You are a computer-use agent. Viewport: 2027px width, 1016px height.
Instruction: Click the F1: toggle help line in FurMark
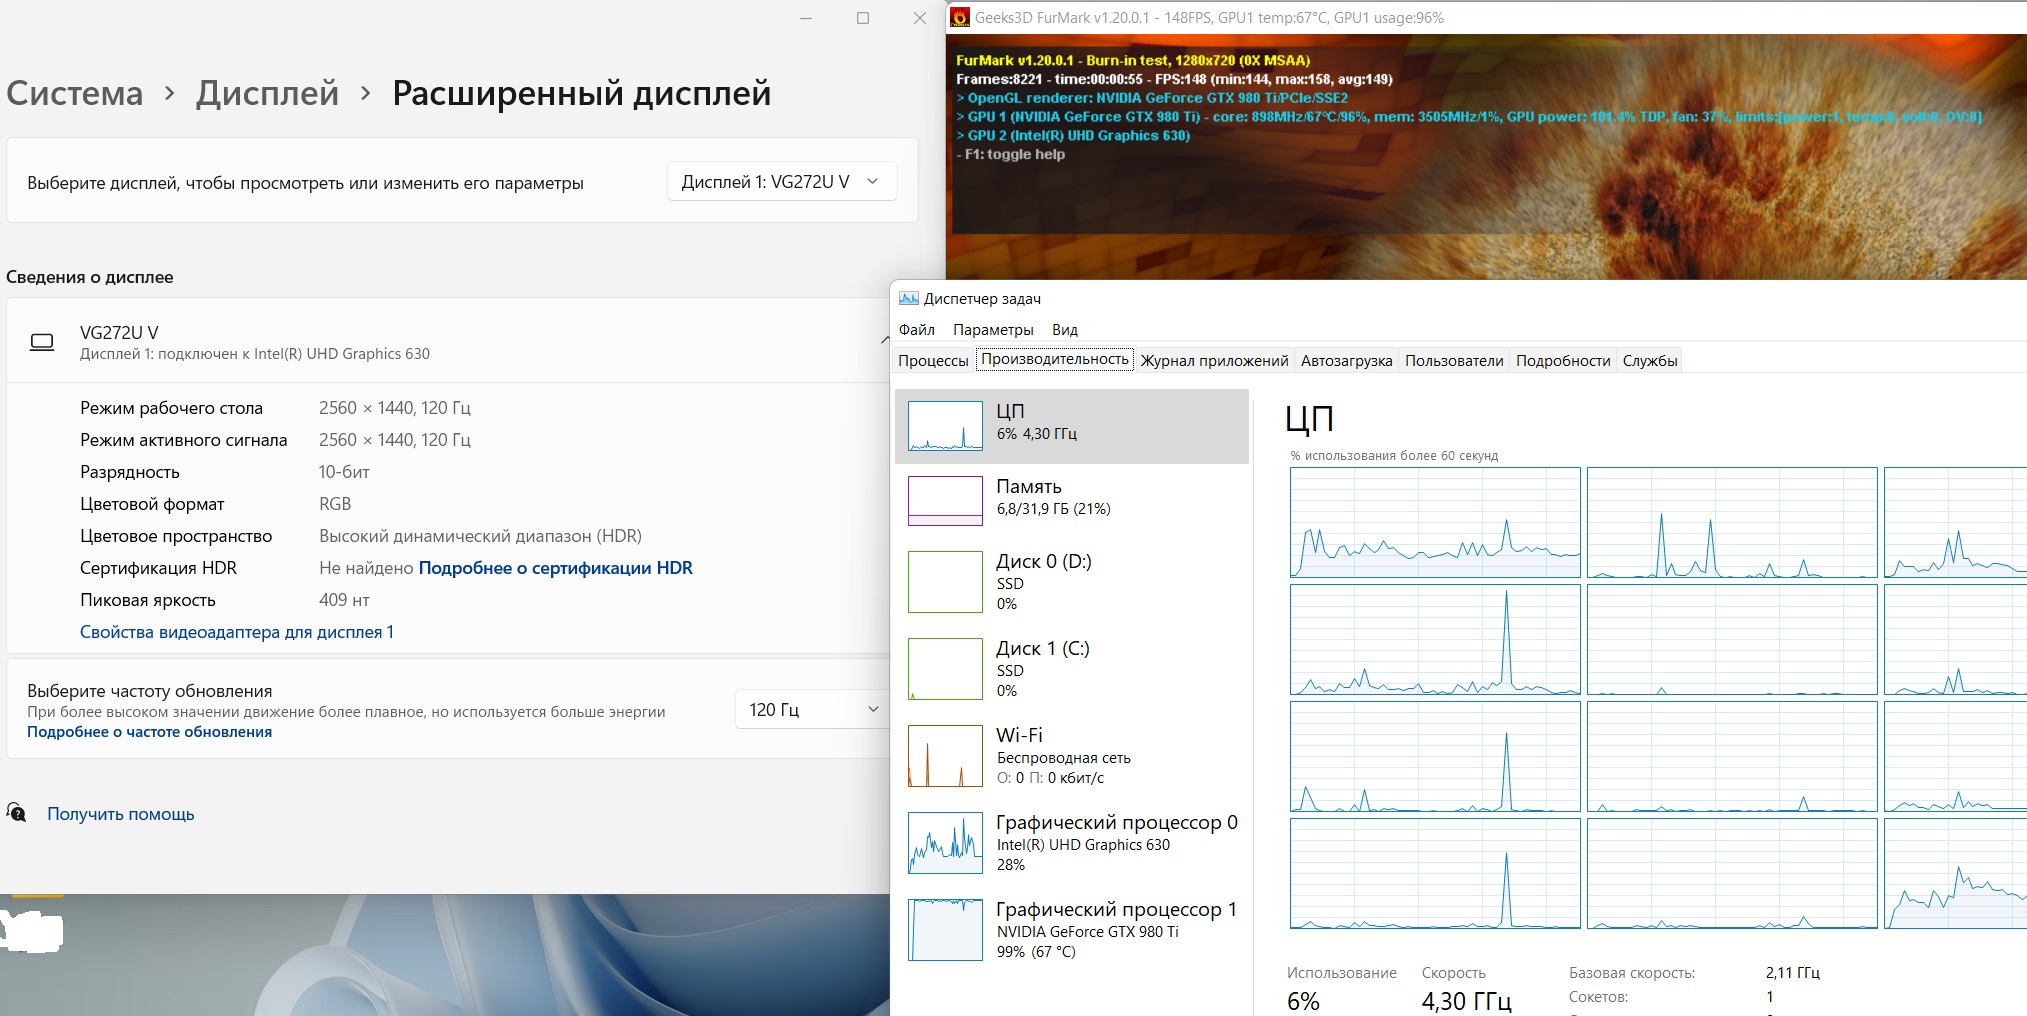pyautogui.click(x=1010, y=154)
